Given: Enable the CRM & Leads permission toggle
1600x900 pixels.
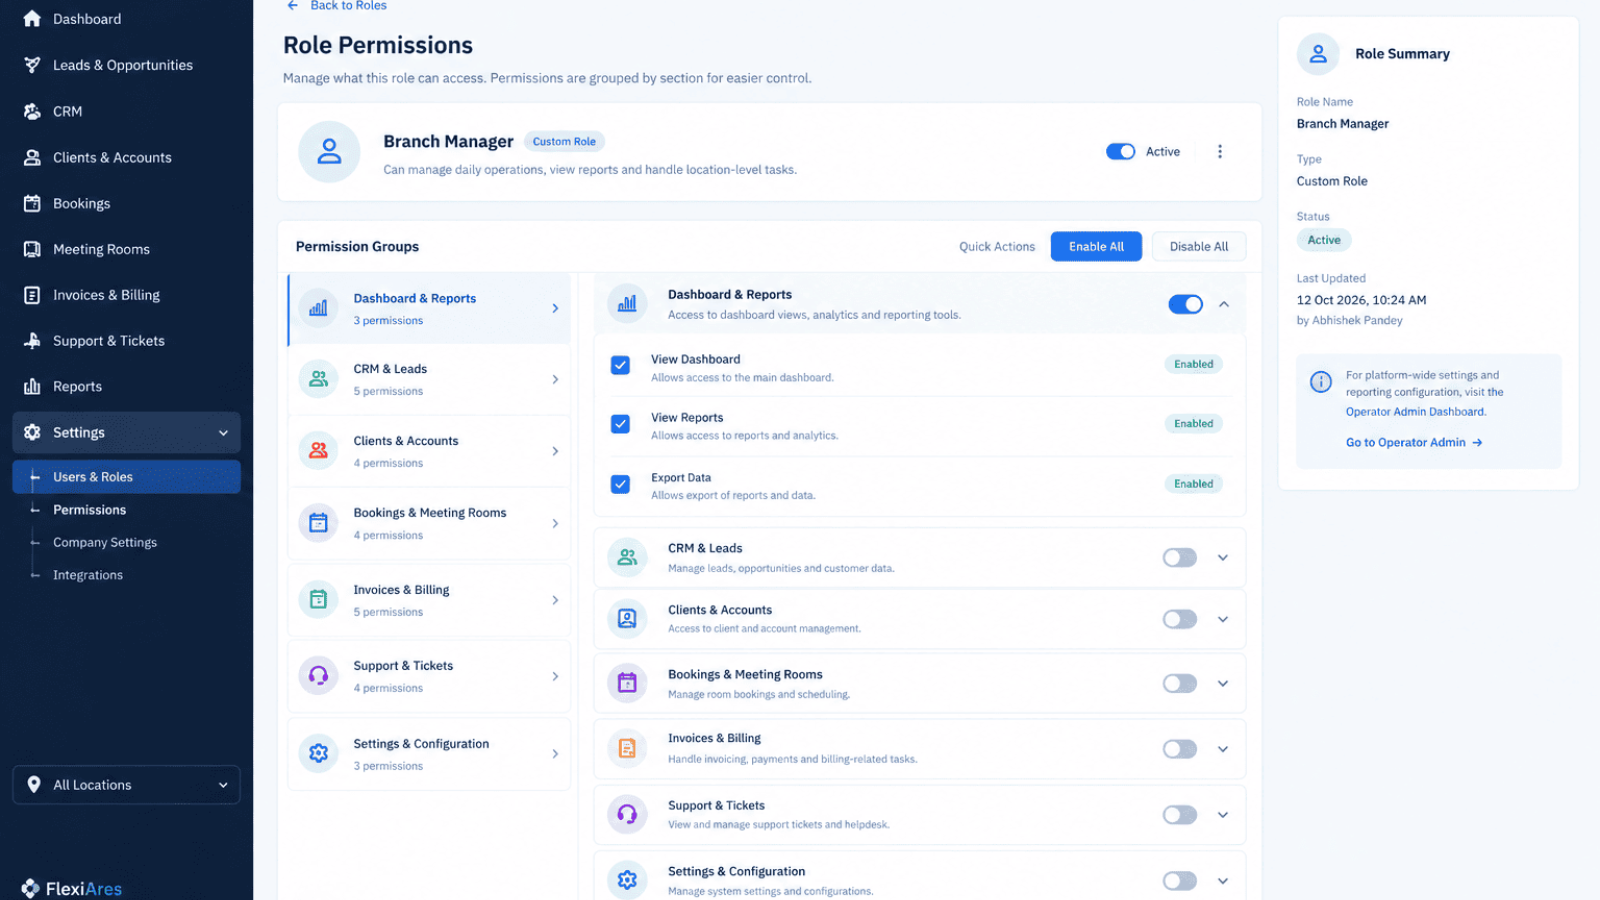Looking at the screenshot, I should [1179, 558].
